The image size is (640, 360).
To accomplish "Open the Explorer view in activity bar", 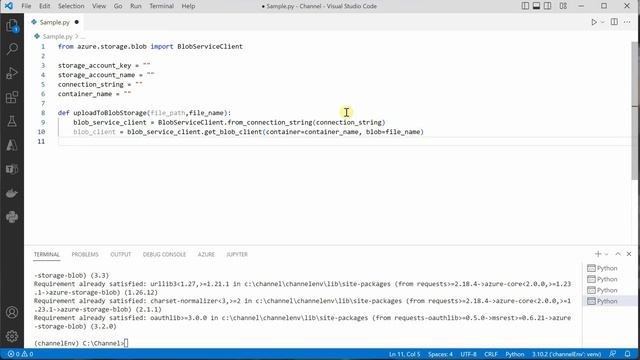I will (x=12, y=26).
